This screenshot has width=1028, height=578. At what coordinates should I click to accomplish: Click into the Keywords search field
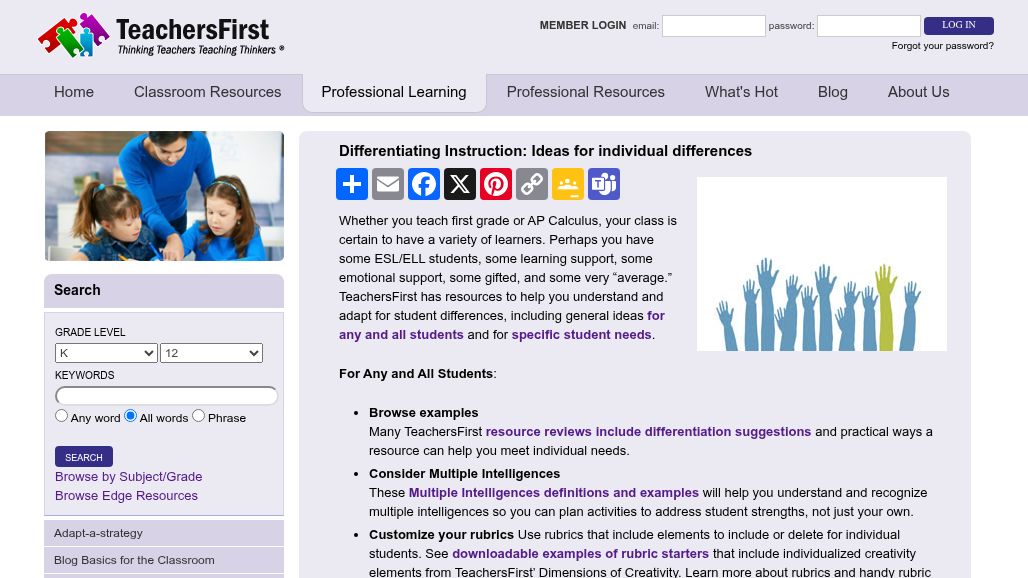pyautogui.click(x=166, y=396)
